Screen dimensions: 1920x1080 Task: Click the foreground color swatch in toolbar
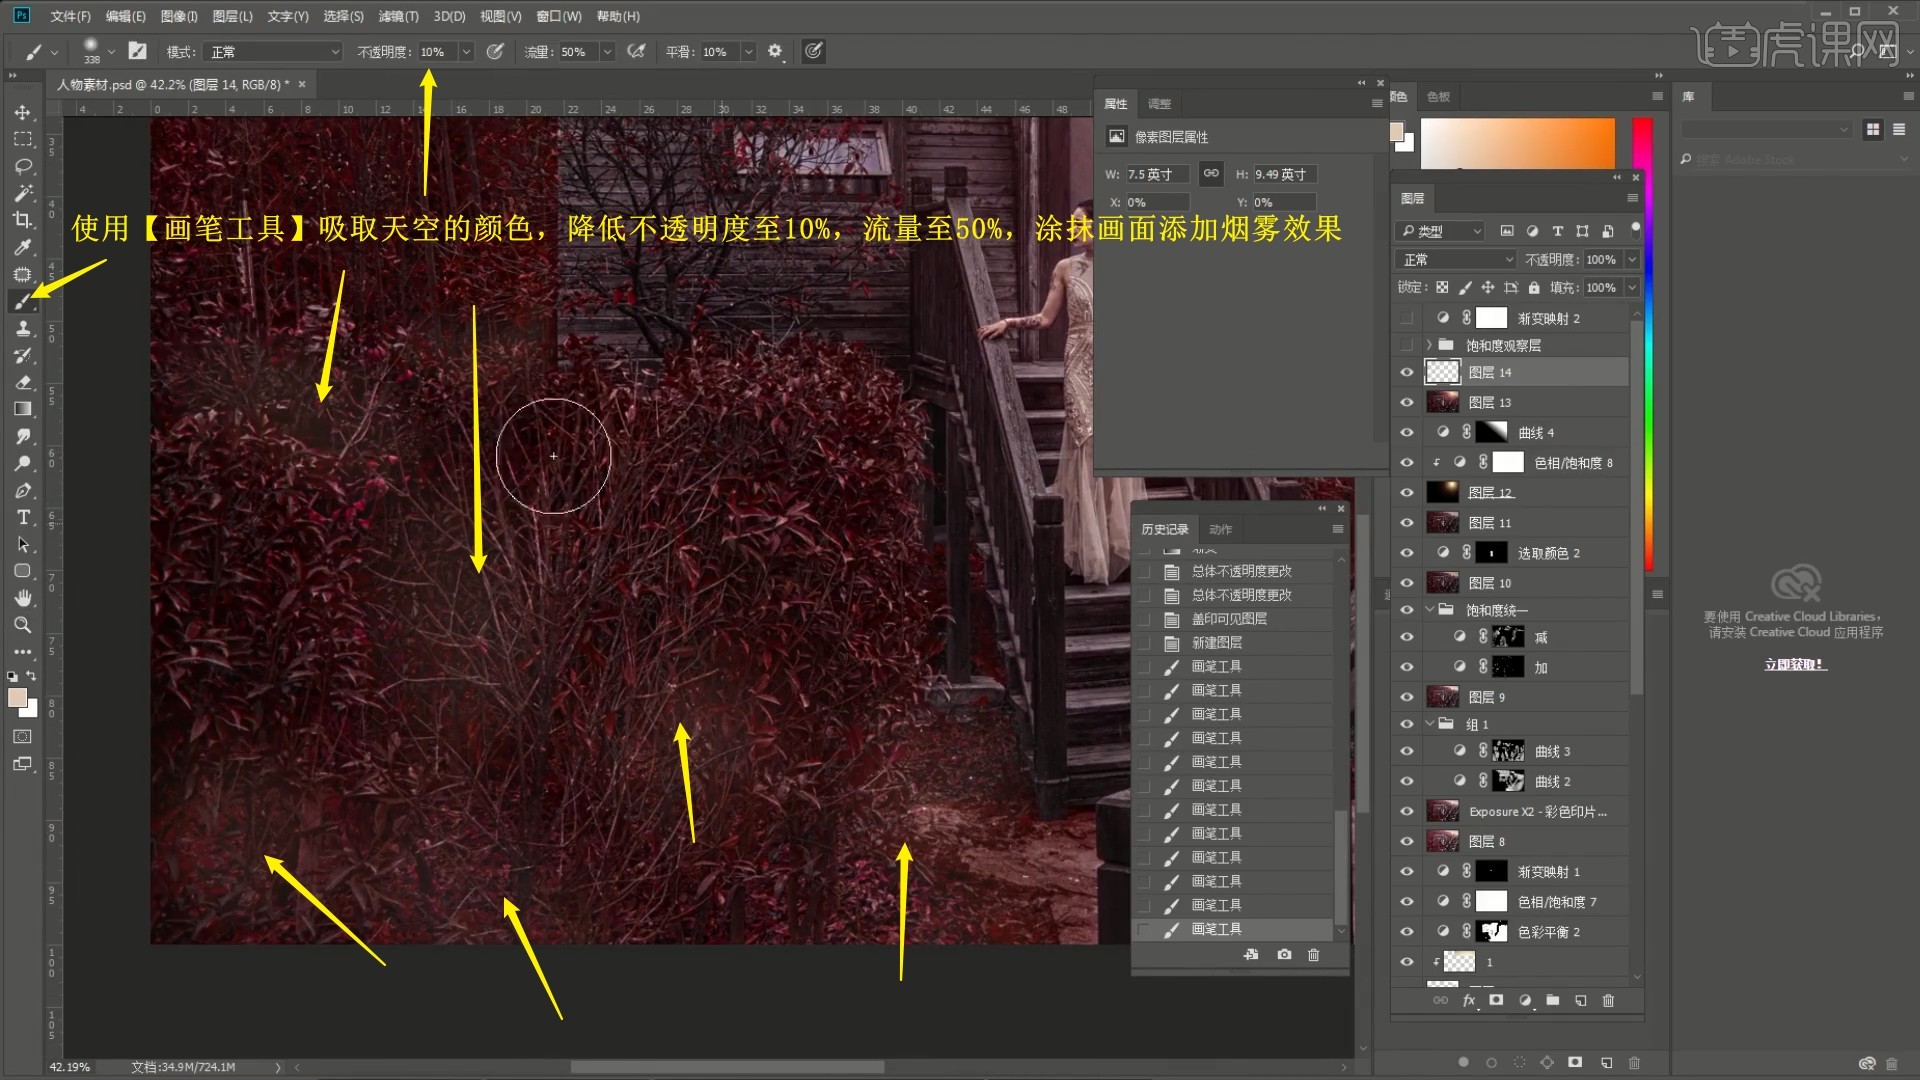point(17,698)
